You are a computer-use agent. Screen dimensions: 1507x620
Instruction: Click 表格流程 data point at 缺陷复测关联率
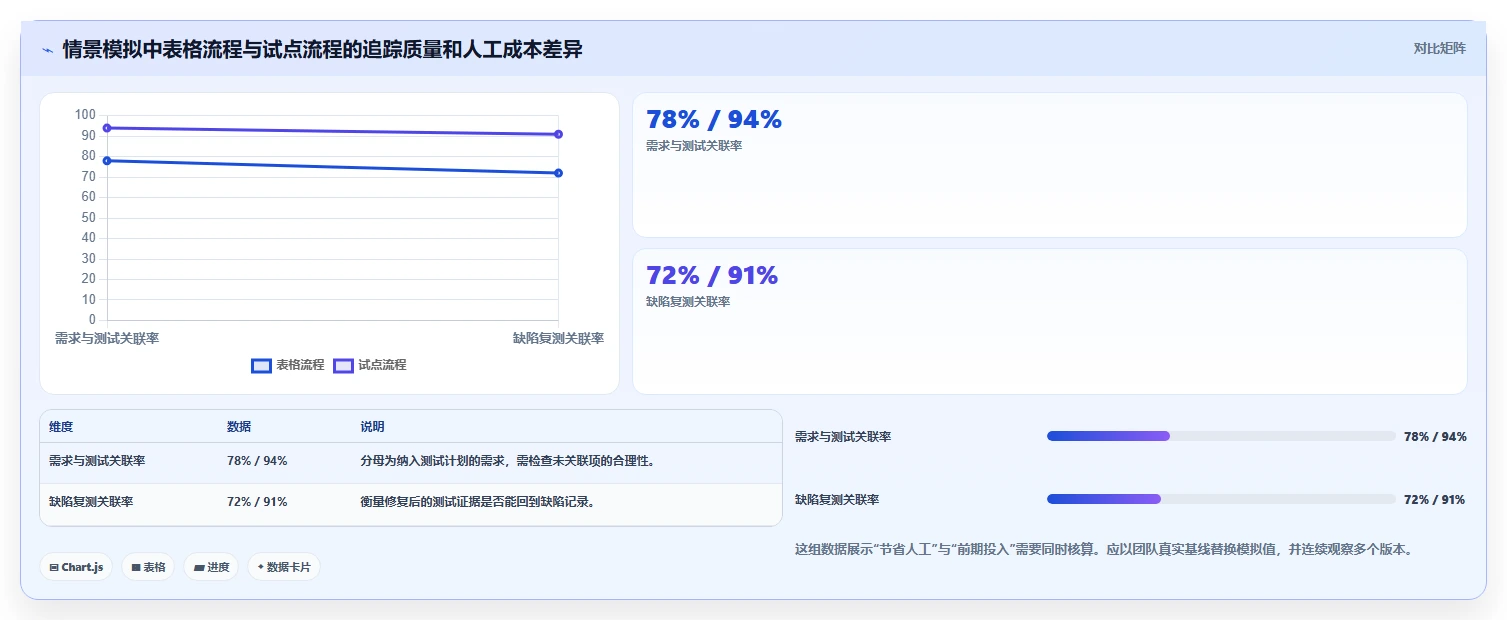[x=558, y=173]
